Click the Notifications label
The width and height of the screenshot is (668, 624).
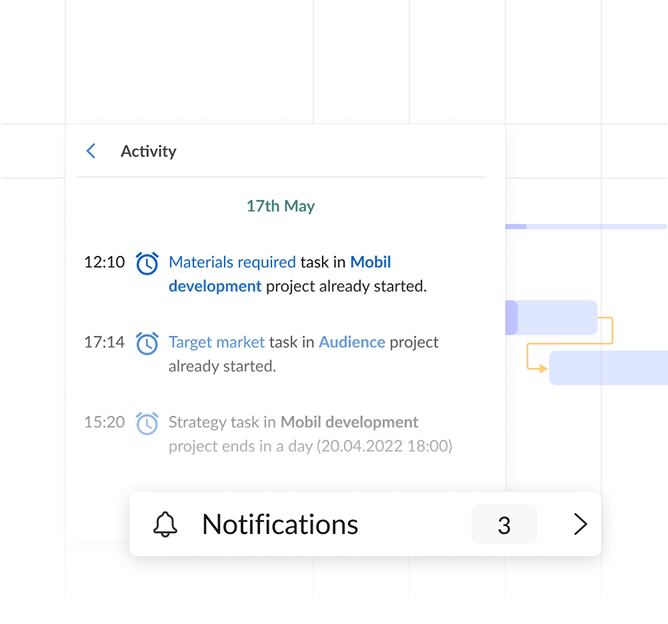click(x=280, y=525)
